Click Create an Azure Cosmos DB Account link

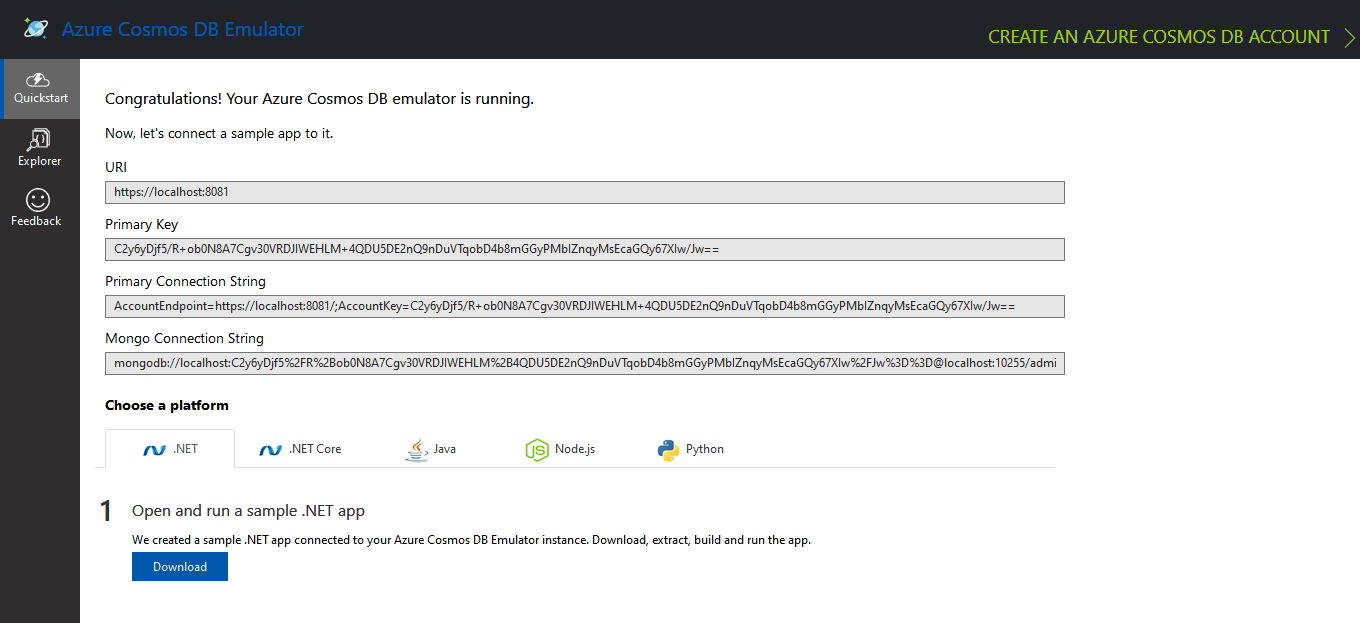(1158, 37)
